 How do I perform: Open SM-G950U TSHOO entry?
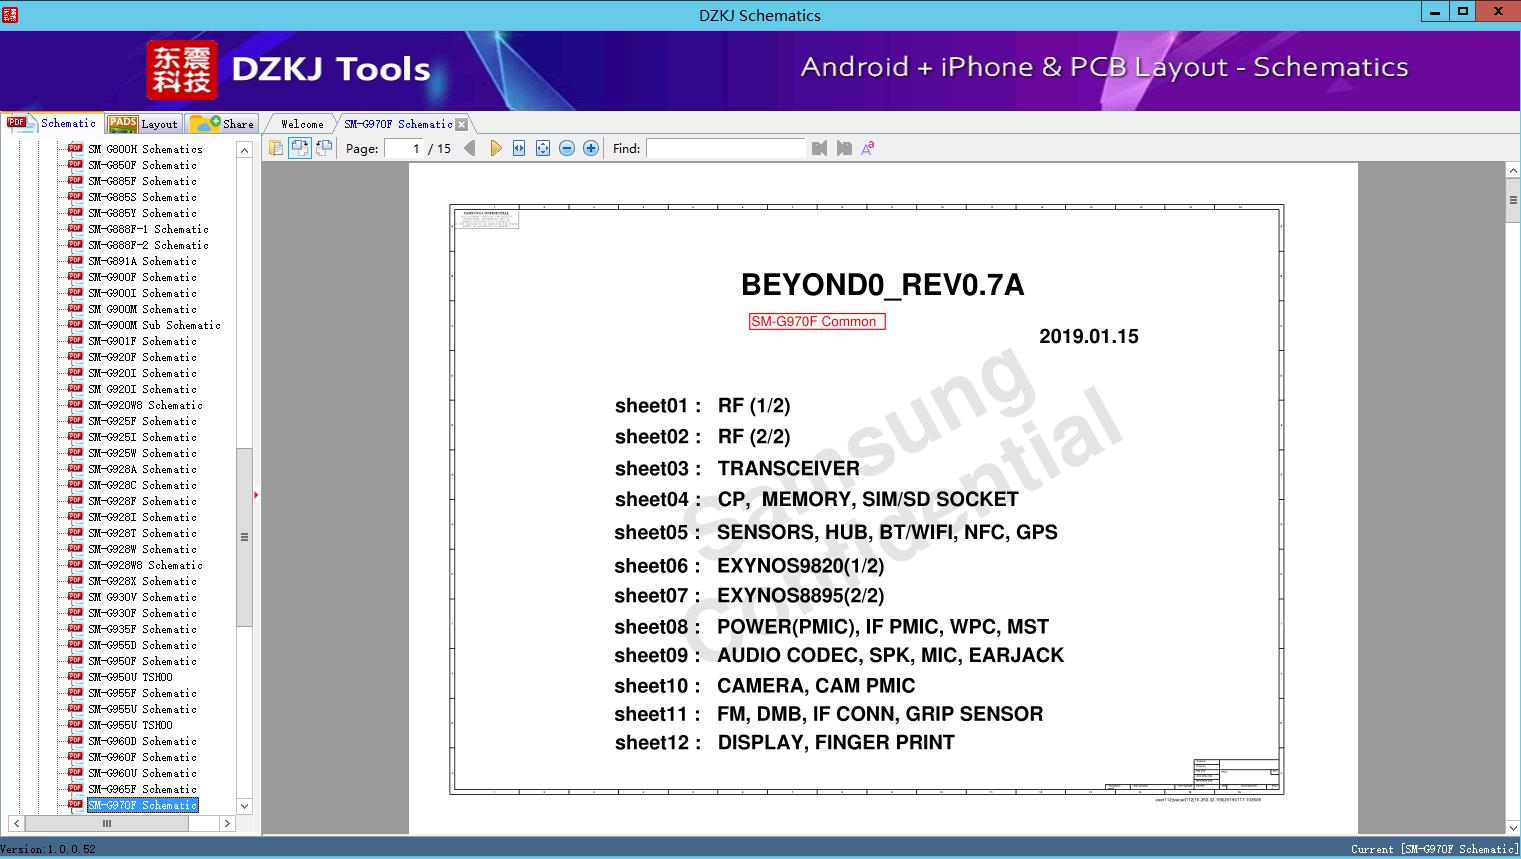(x=130, y=677)
